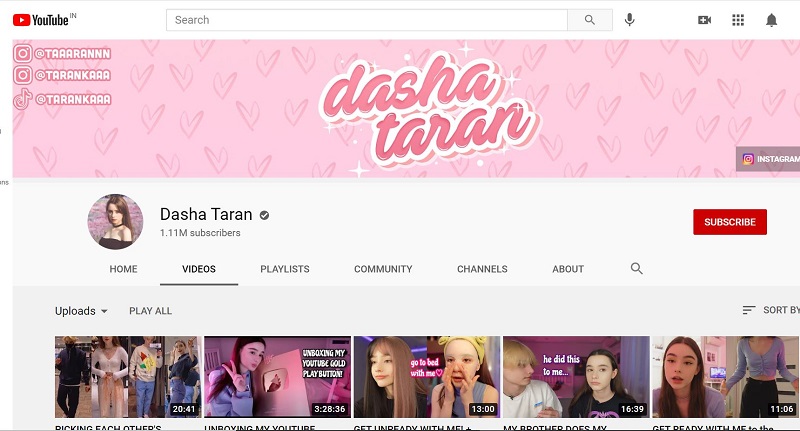Screen dimensions: 800x431
Task: Open the Sort By menu label
Action: [x=781, y=310]
